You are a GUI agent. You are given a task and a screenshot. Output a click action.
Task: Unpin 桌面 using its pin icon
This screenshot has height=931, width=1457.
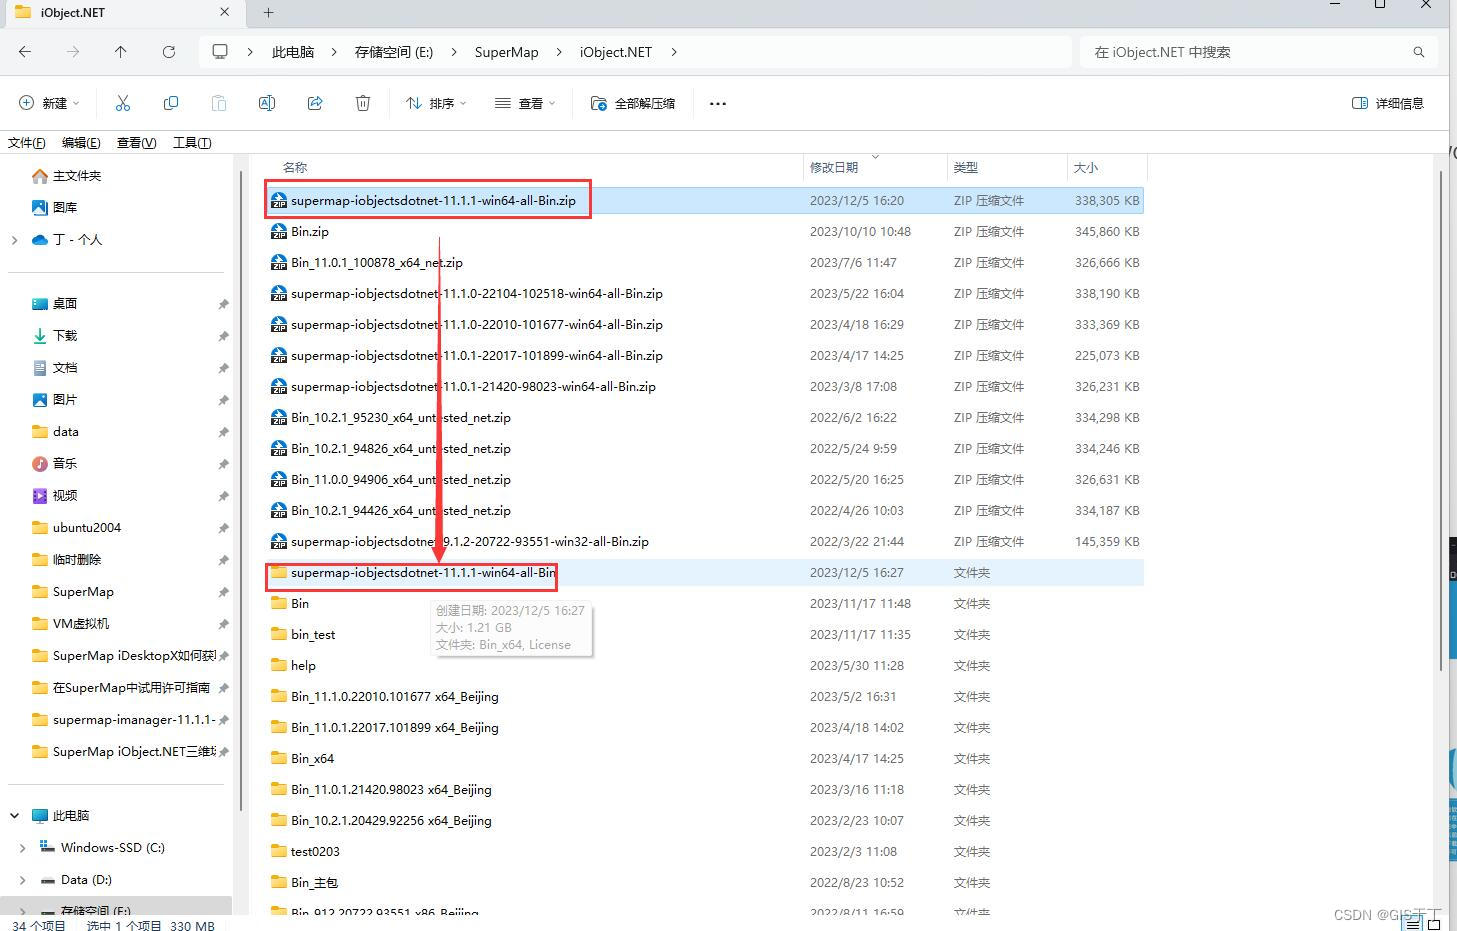(x=223, y=304)
